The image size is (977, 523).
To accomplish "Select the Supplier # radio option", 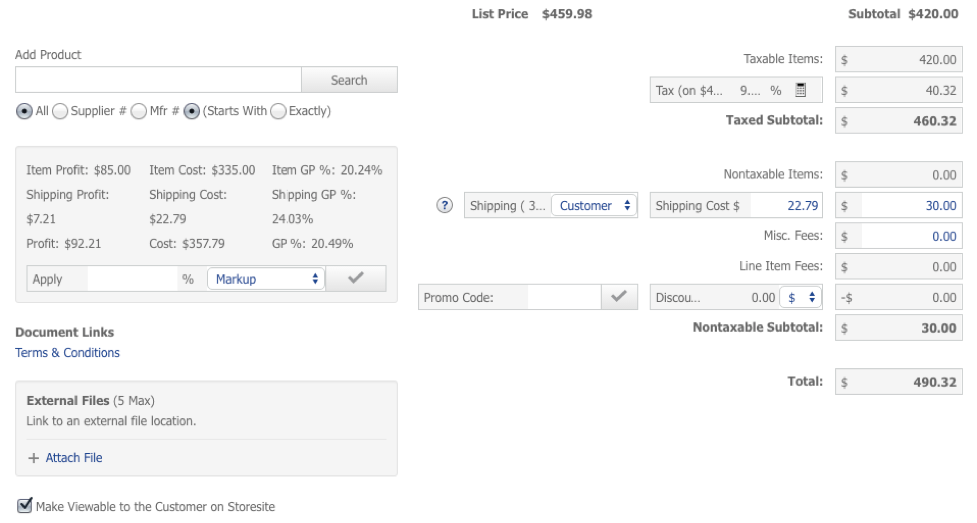I will coord(59,111).
